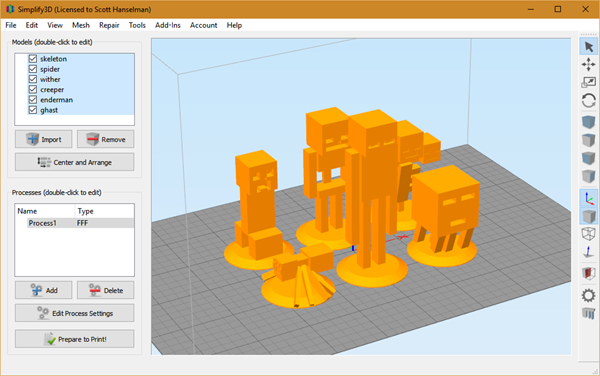Uncheck the ghast model checkbox
Image resolution: width=600 pixels, height=376 pixels.
[x=33, y=110]
